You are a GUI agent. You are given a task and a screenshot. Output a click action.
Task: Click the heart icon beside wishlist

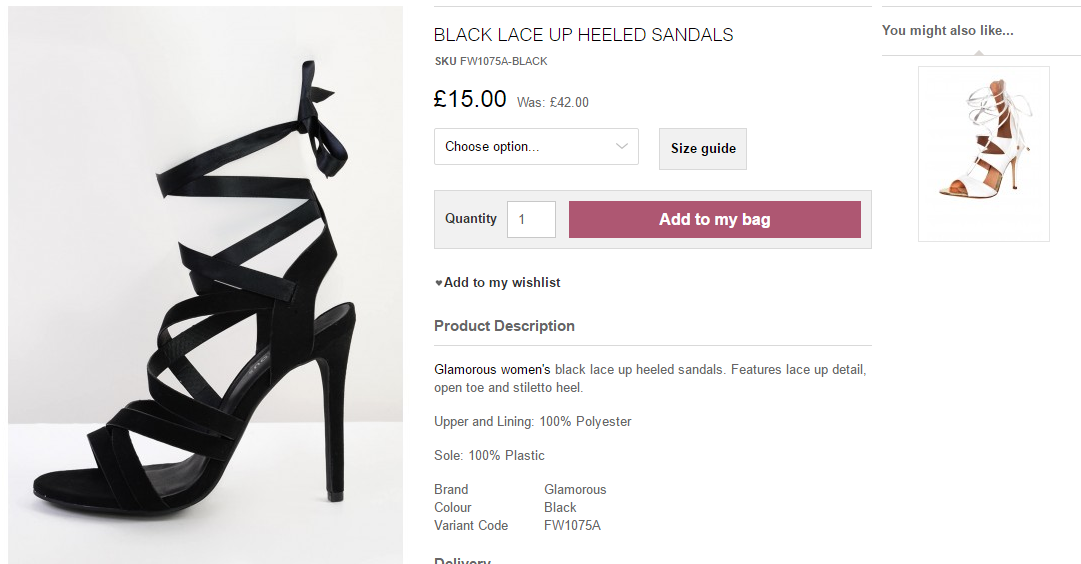click(x=438, y=283)
